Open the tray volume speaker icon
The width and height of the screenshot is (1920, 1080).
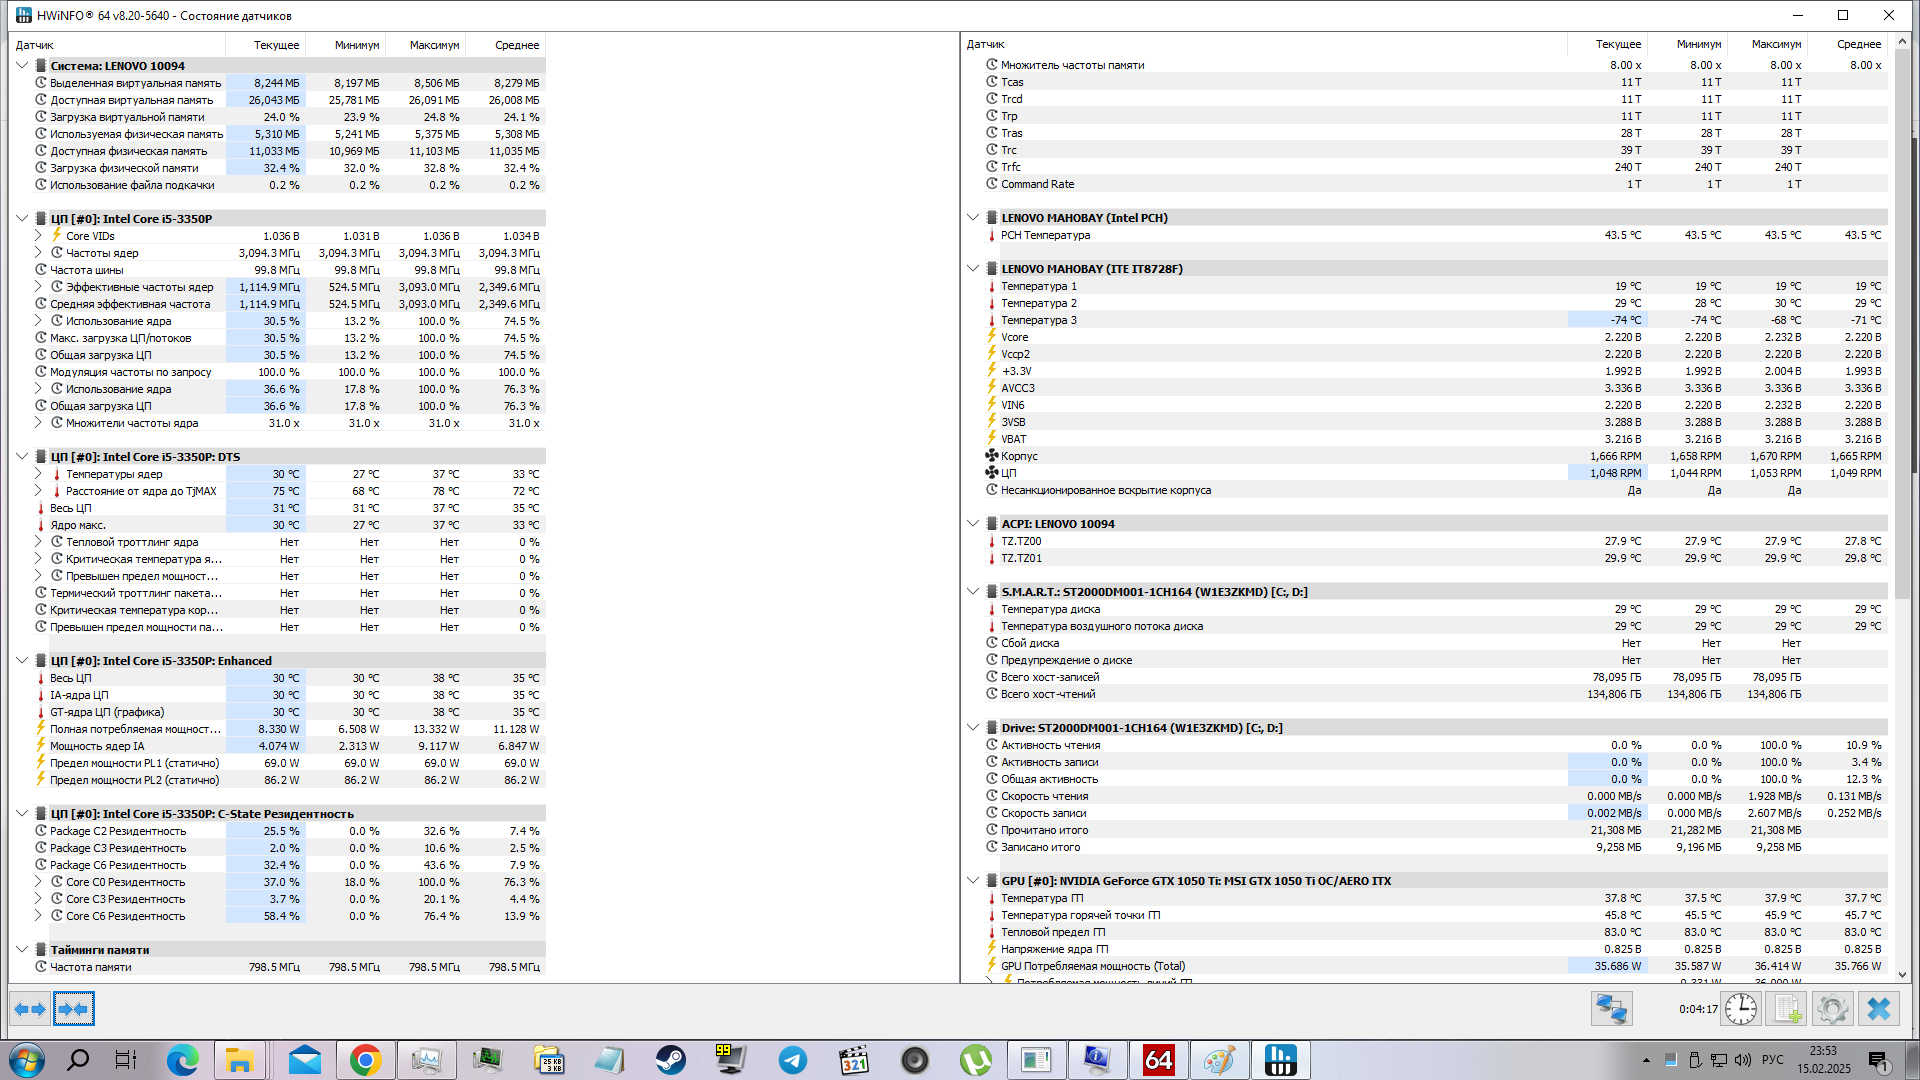coord(1743,1060)
